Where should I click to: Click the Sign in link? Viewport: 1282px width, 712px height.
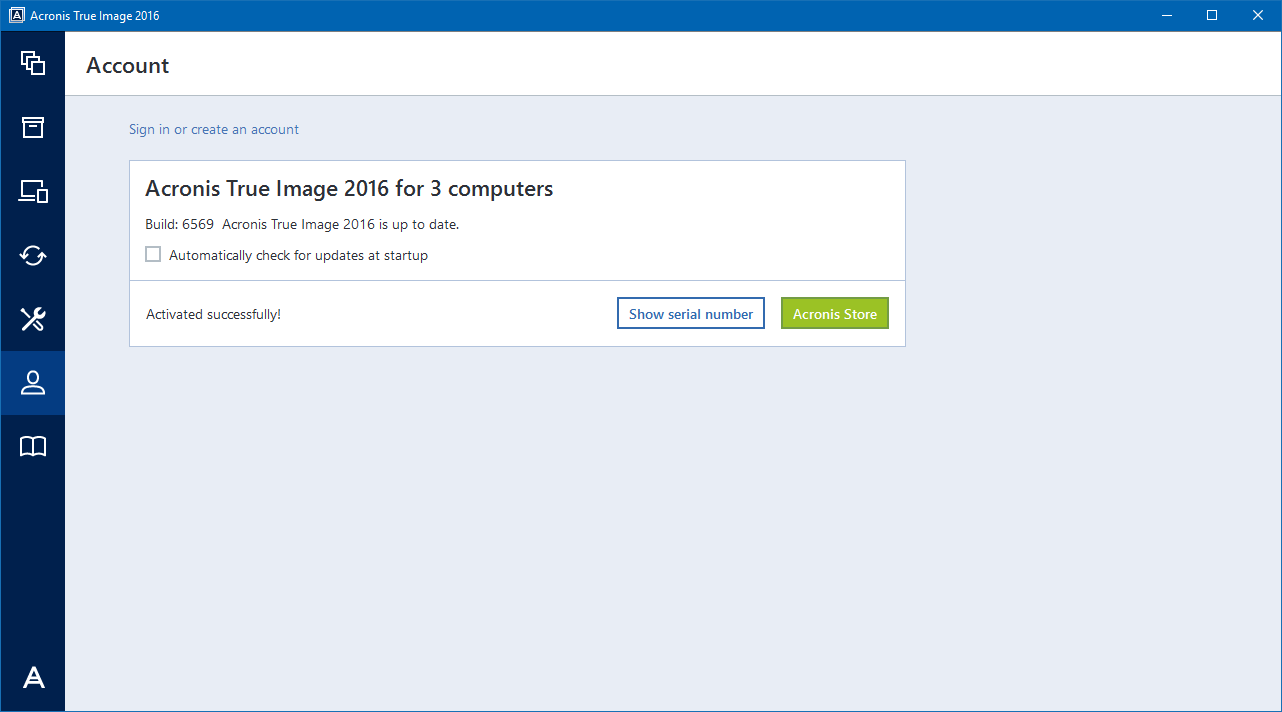149,129
